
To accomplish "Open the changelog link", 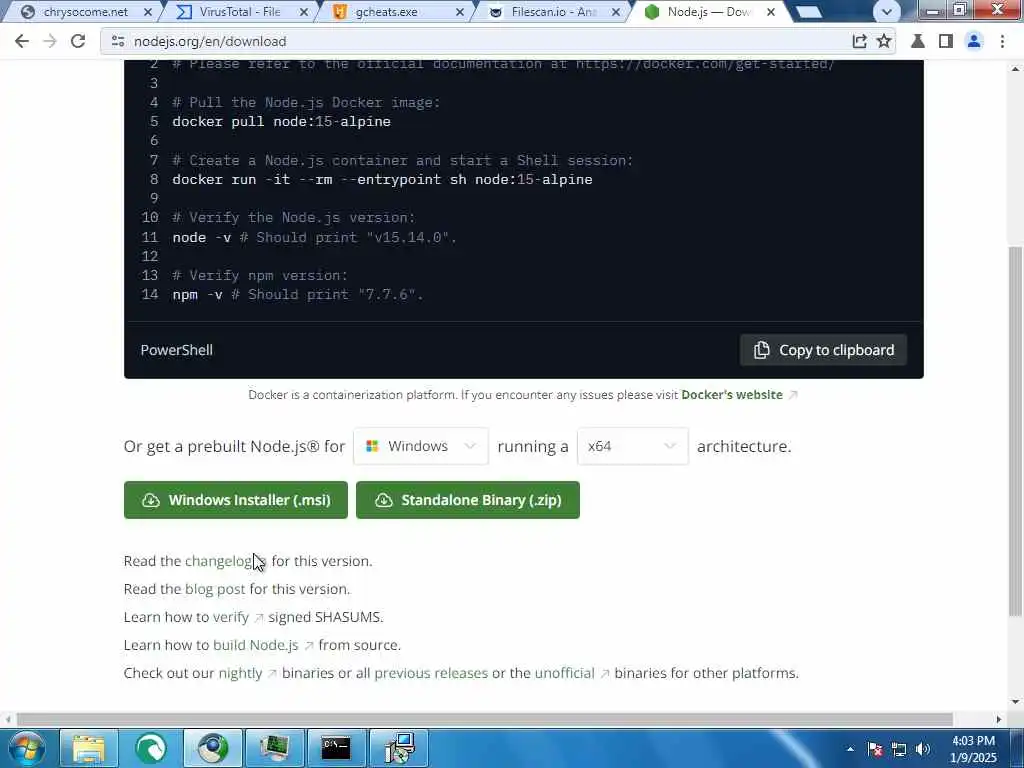I will (x=218, y=561).
